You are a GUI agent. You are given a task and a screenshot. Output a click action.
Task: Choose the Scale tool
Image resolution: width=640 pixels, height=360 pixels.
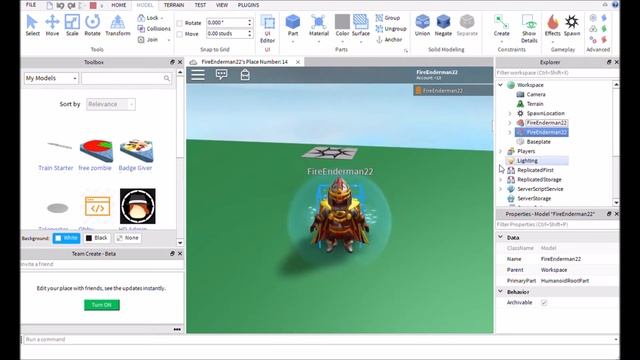click(72, 25)
